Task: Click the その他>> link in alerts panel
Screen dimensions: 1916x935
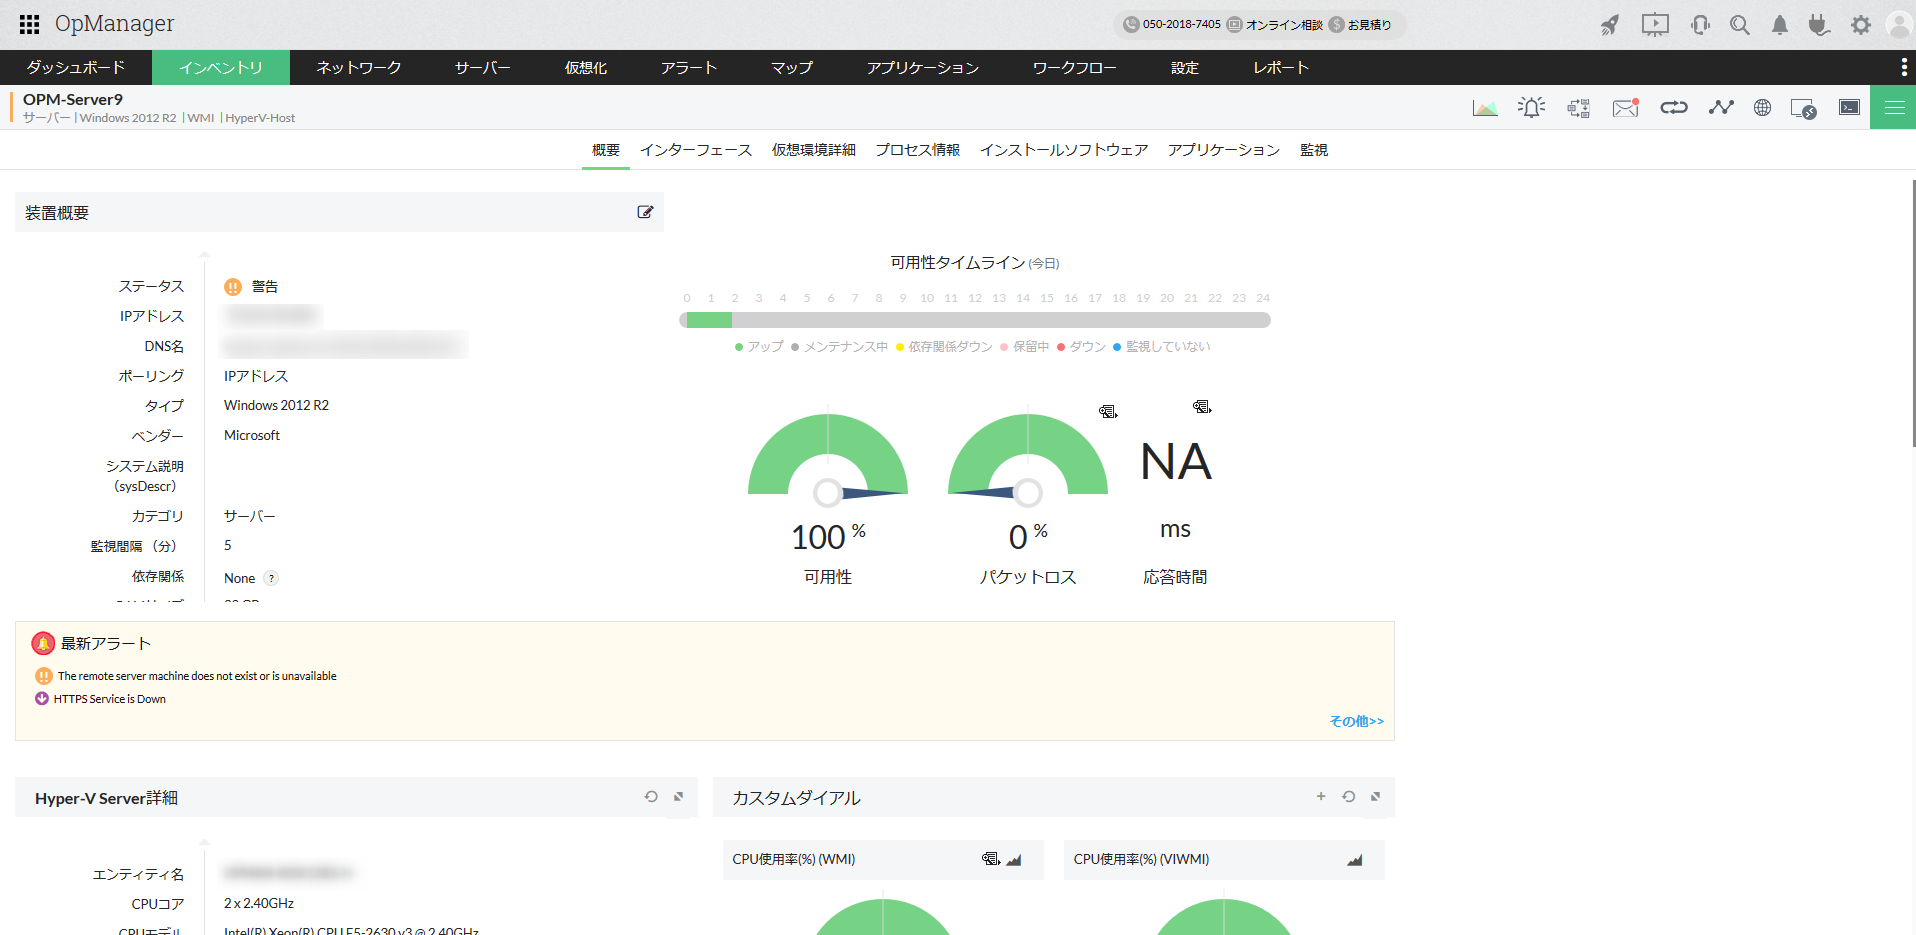Action: tap(1356, 721)
